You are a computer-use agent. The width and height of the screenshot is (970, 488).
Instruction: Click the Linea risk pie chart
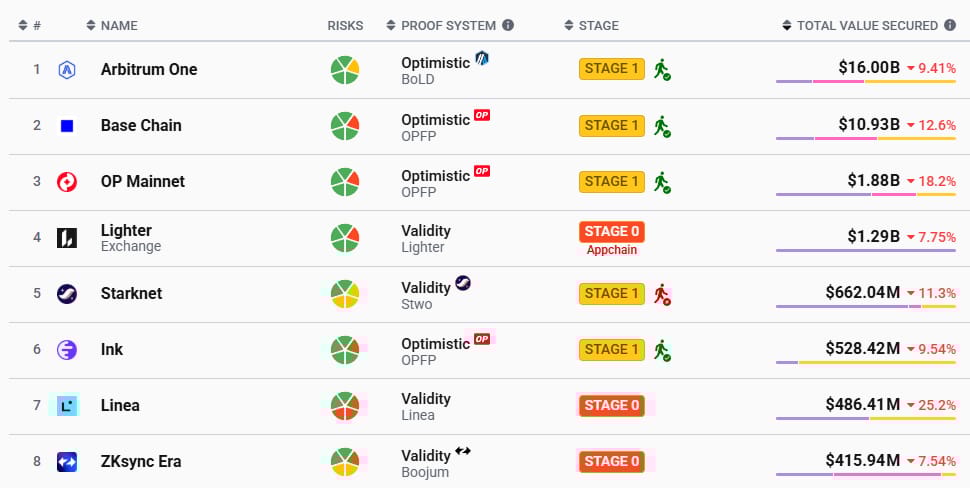345,406
